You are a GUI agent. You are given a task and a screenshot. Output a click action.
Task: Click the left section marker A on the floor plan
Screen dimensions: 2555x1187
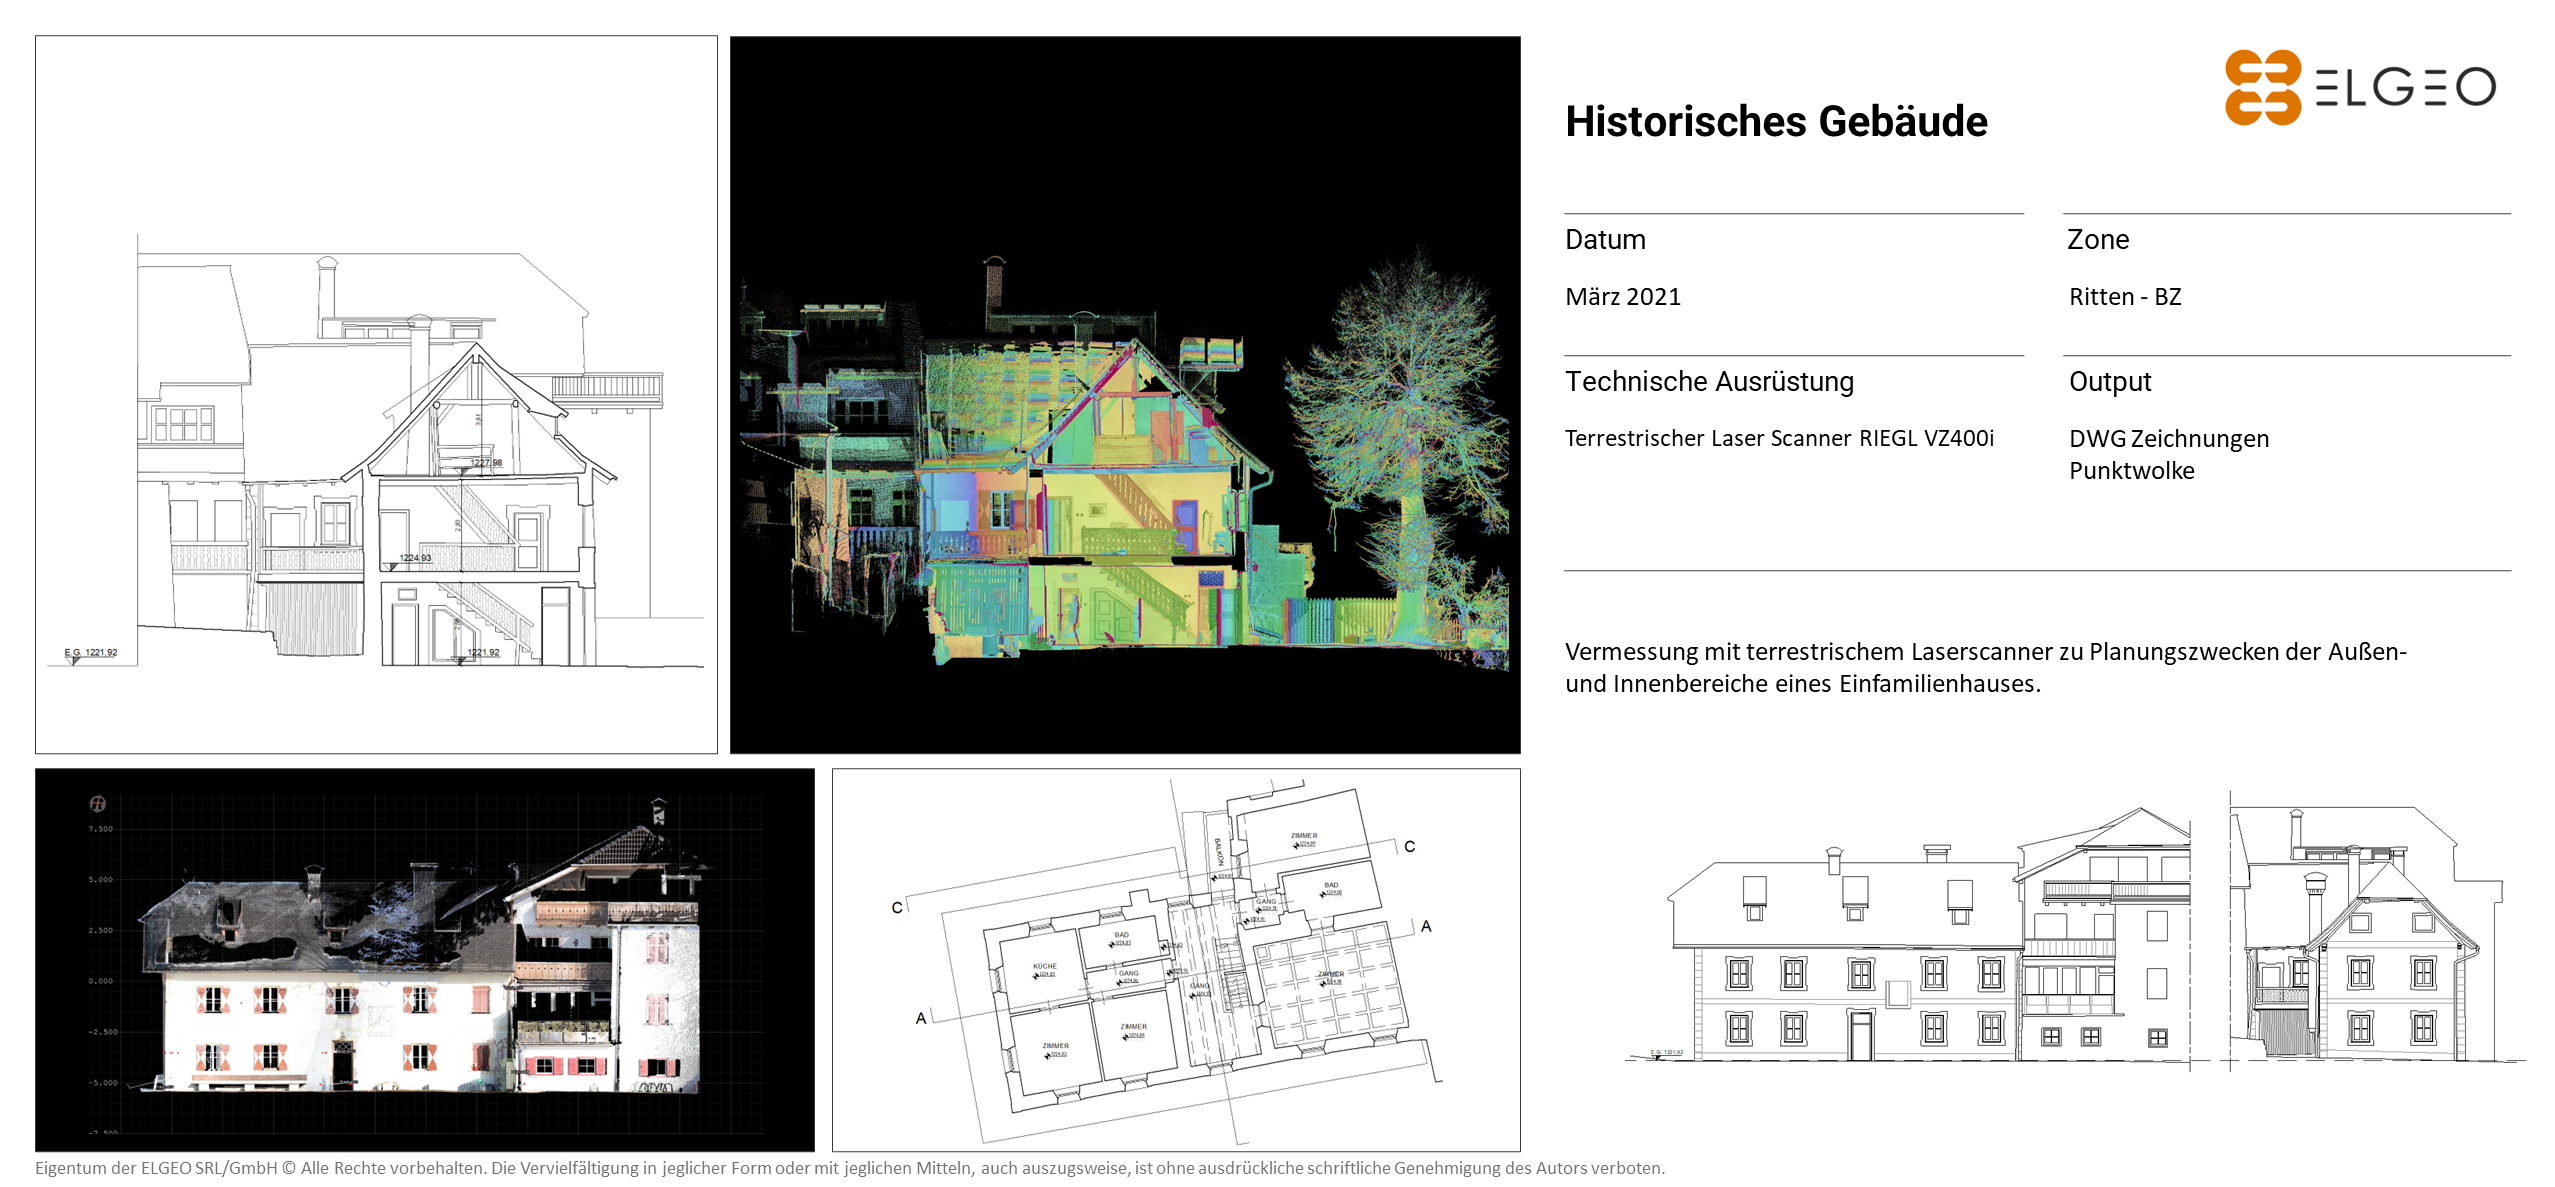coord(921,1018)
